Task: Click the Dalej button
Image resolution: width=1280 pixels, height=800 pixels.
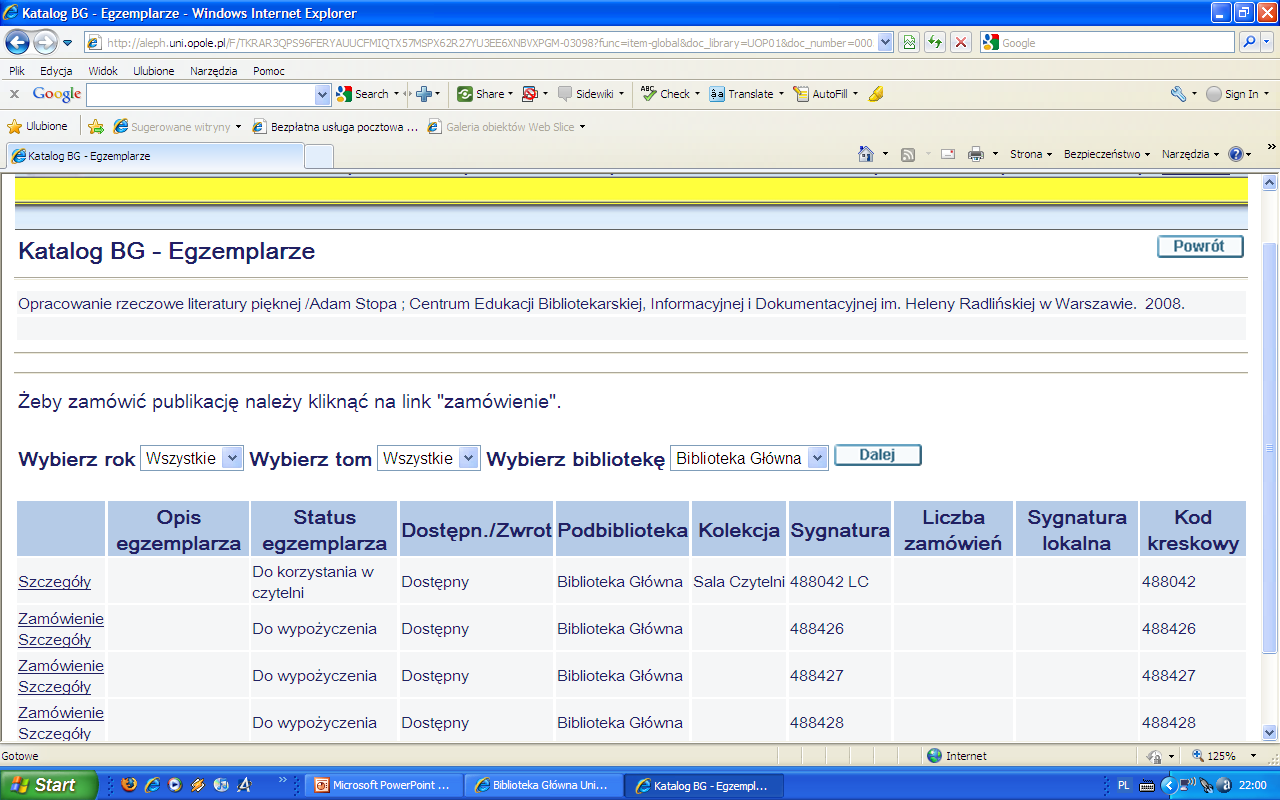Action: [877, 456]
